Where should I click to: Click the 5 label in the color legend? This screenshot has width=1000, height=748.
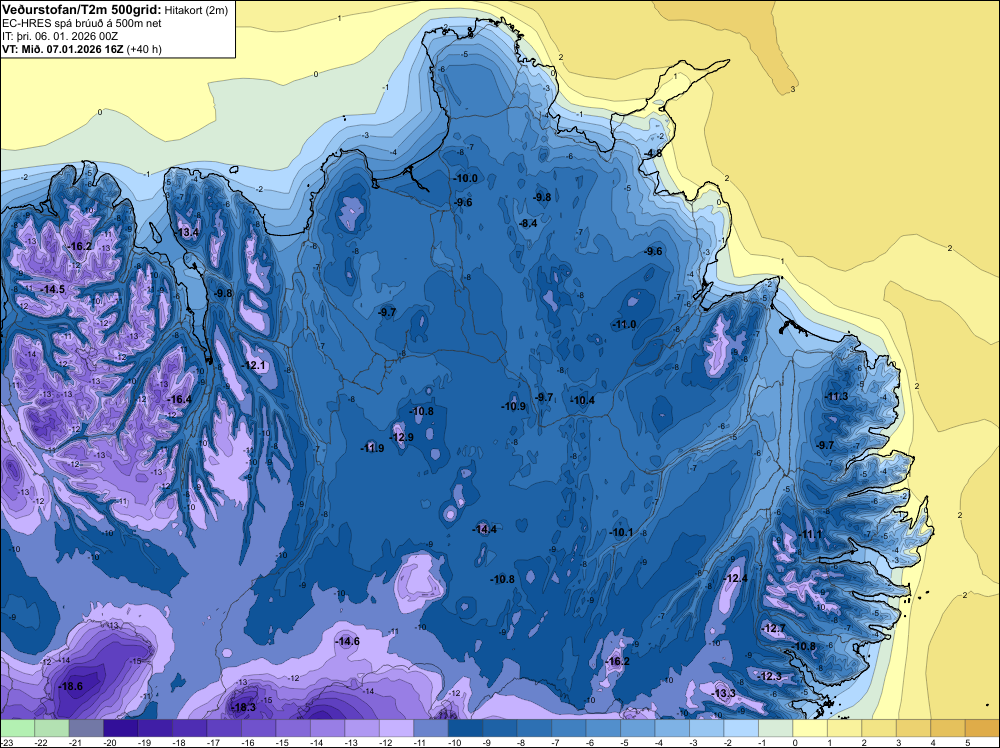[967, 742]
